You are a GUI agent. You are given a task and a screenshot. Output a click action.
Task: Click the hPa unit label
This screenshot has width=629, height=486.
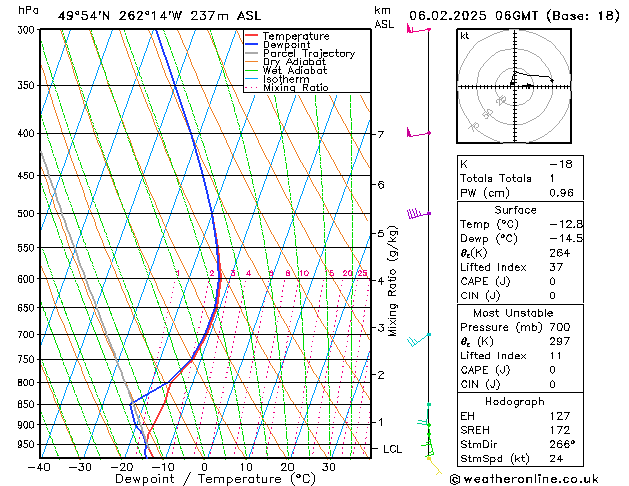(x=28, y=10)
